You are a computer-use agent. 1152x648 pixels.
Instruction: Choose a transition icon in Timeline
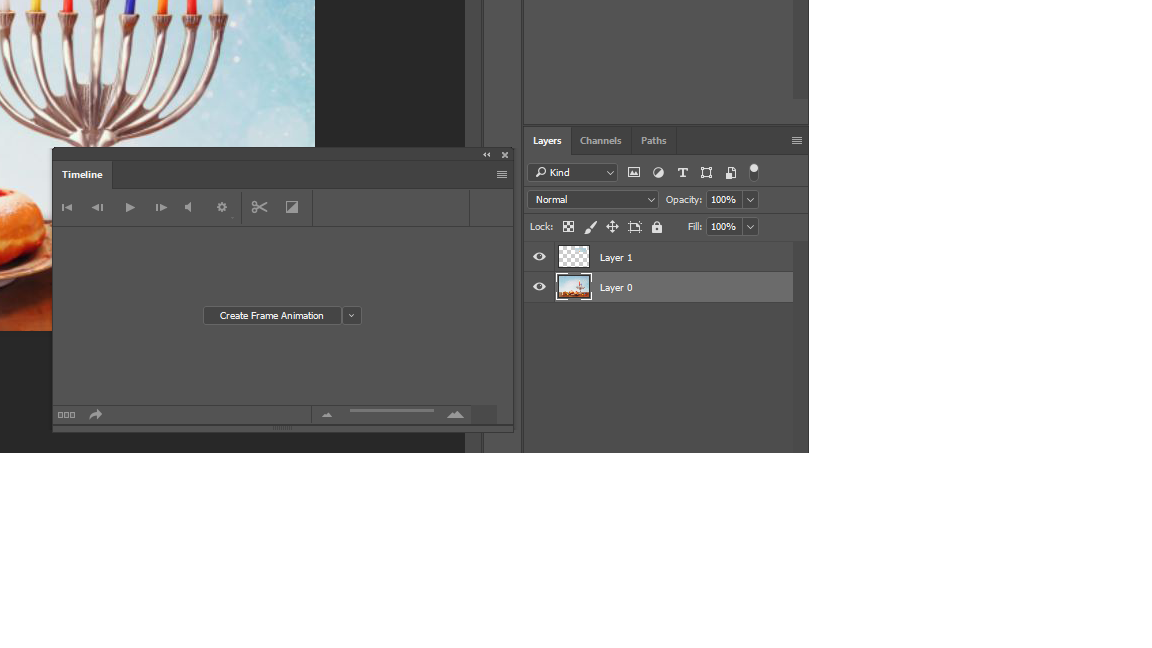292,208
